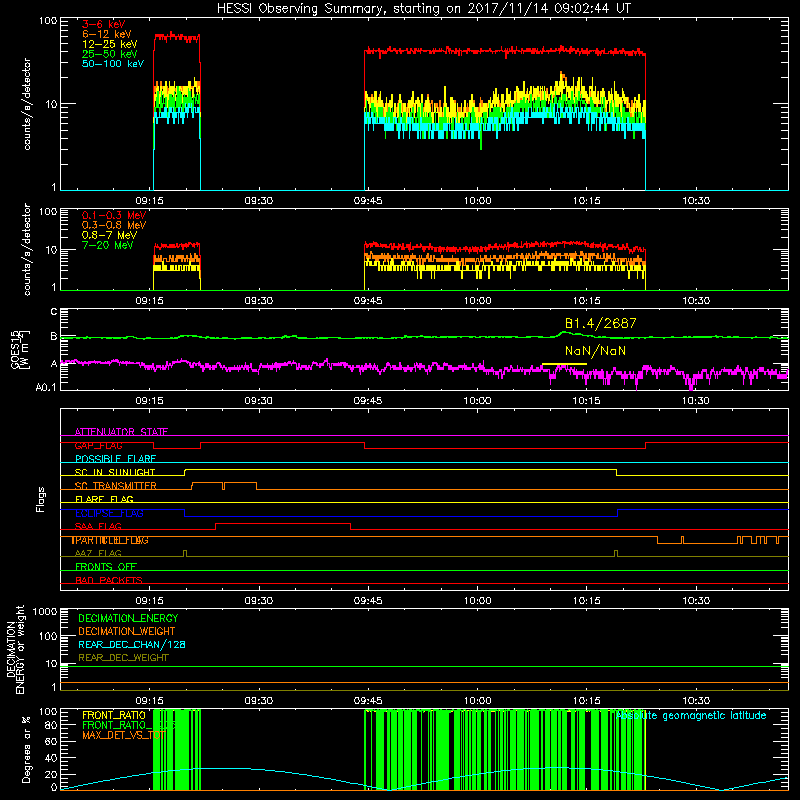Select the 0.1-0.3 MeV legend label
800x800 pixels.
(x=114, y=215)
